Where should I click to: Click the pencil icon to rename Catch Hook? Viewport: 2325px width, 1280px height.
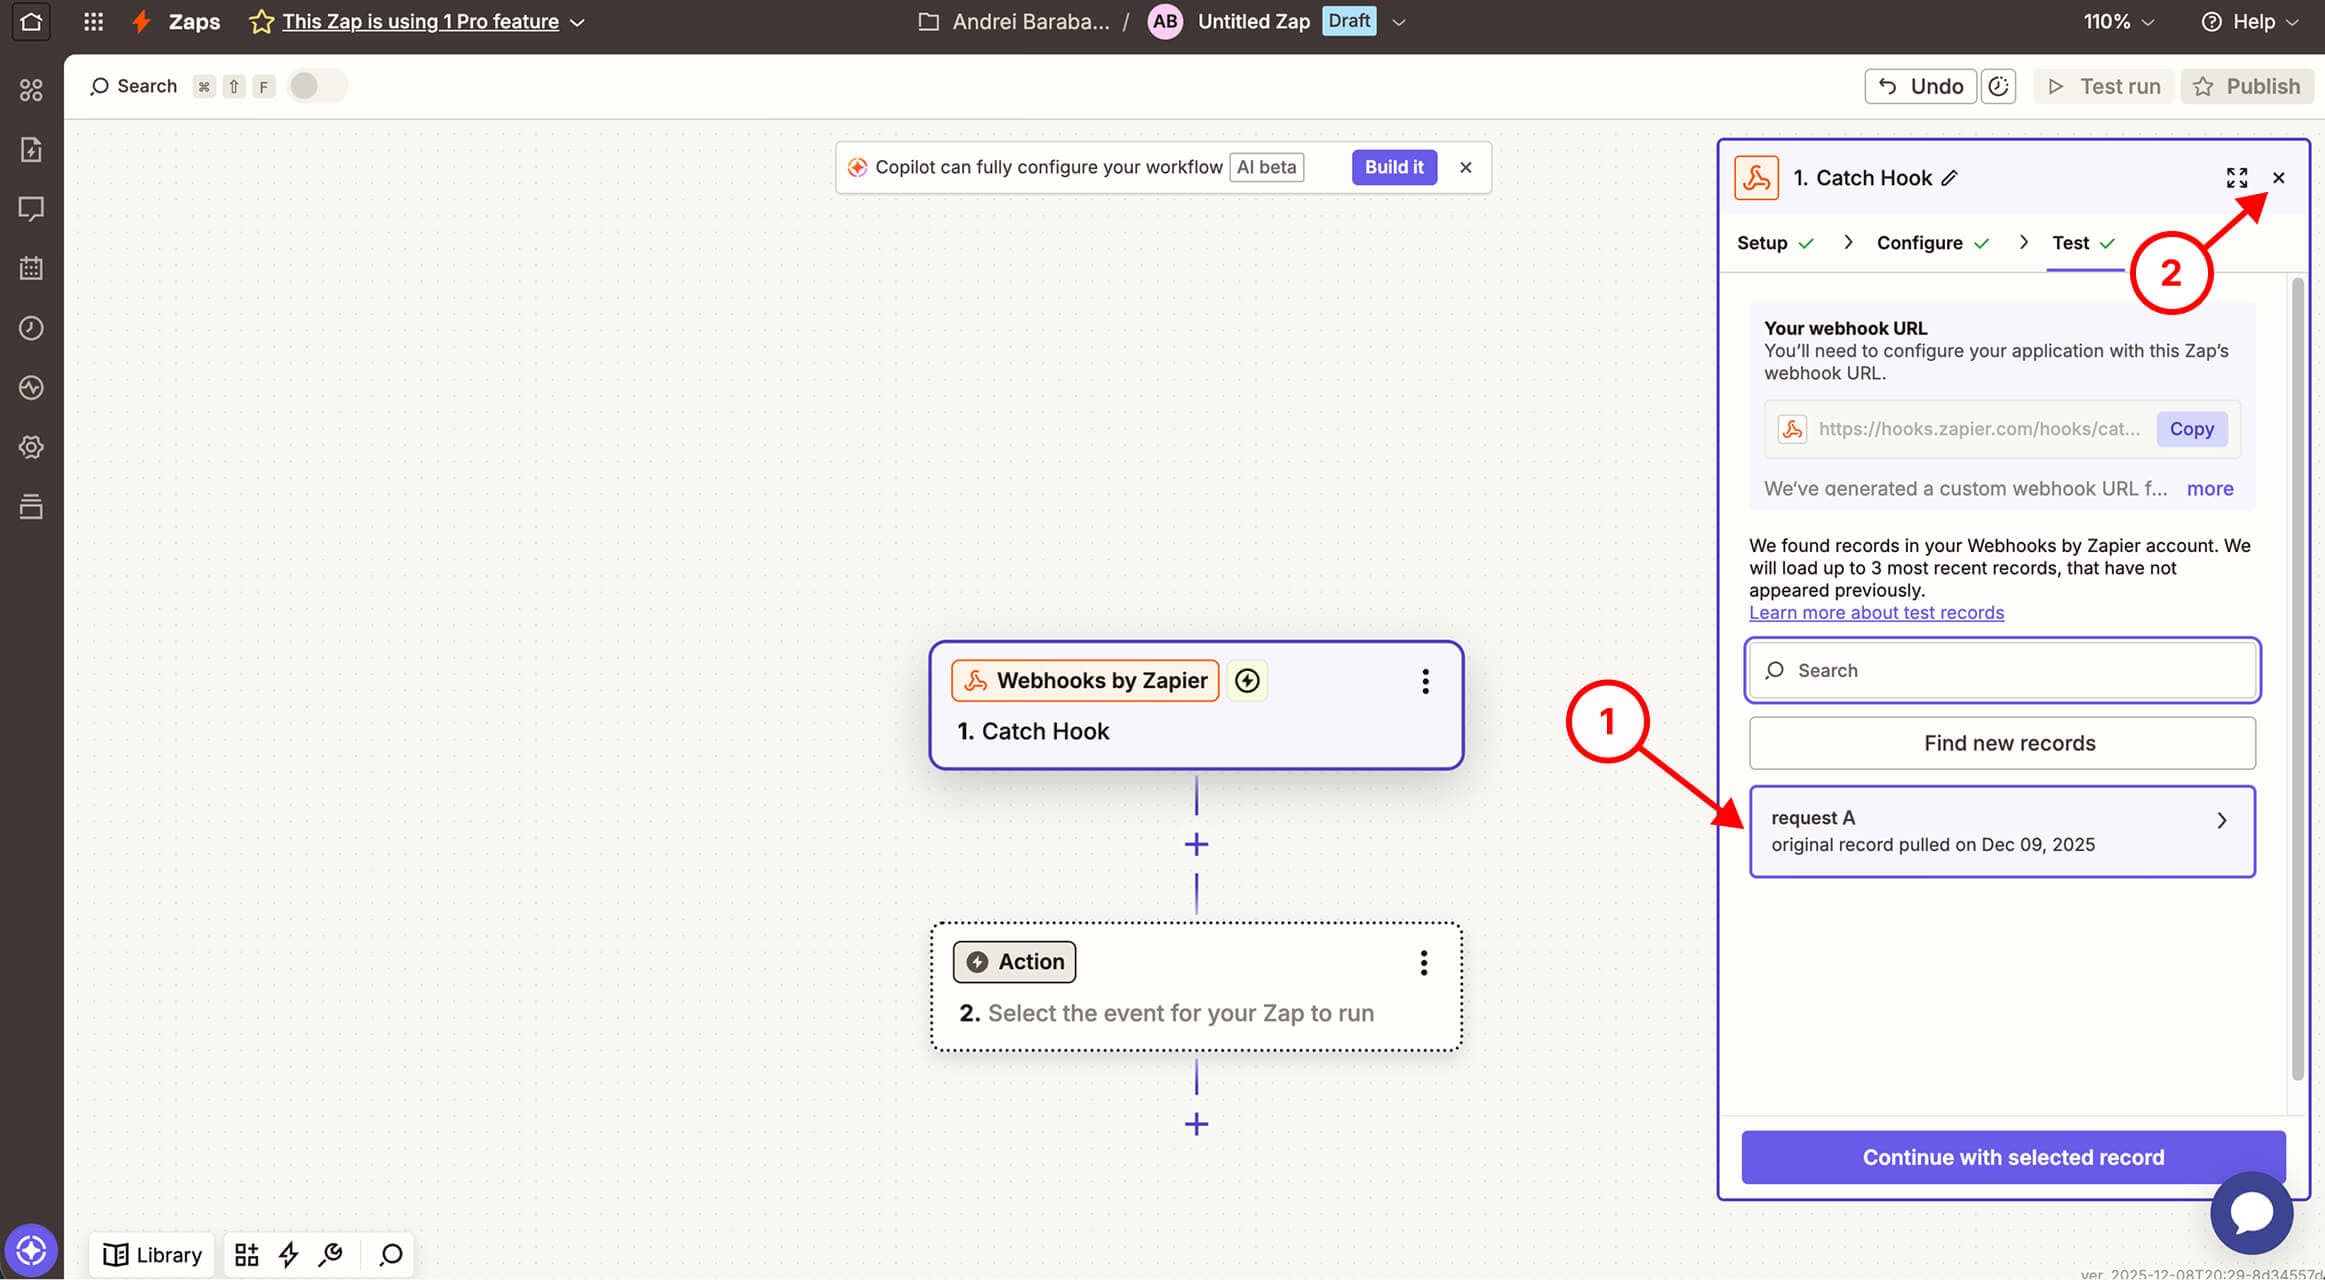pos(1949,178)
